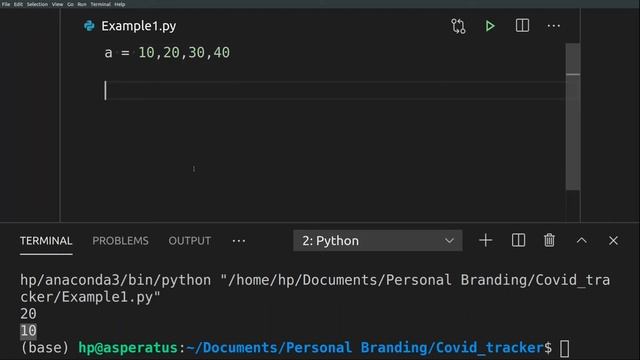Click the terminal output value 20
Image resolution: width=640 pixels, height=360 pixels.
click(x=28, y=313)
